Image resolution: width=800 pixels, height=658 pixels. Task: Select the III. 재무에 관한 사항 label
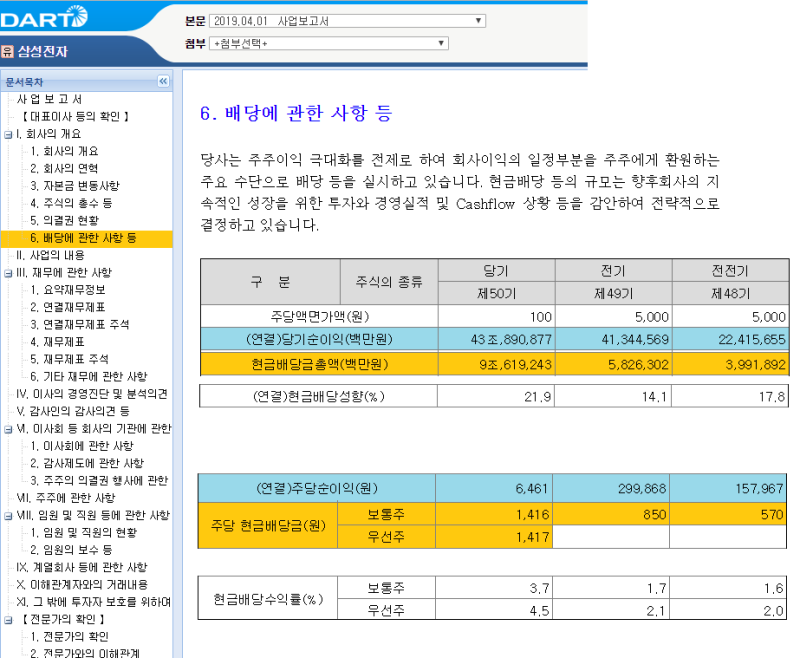click(64, 272)
